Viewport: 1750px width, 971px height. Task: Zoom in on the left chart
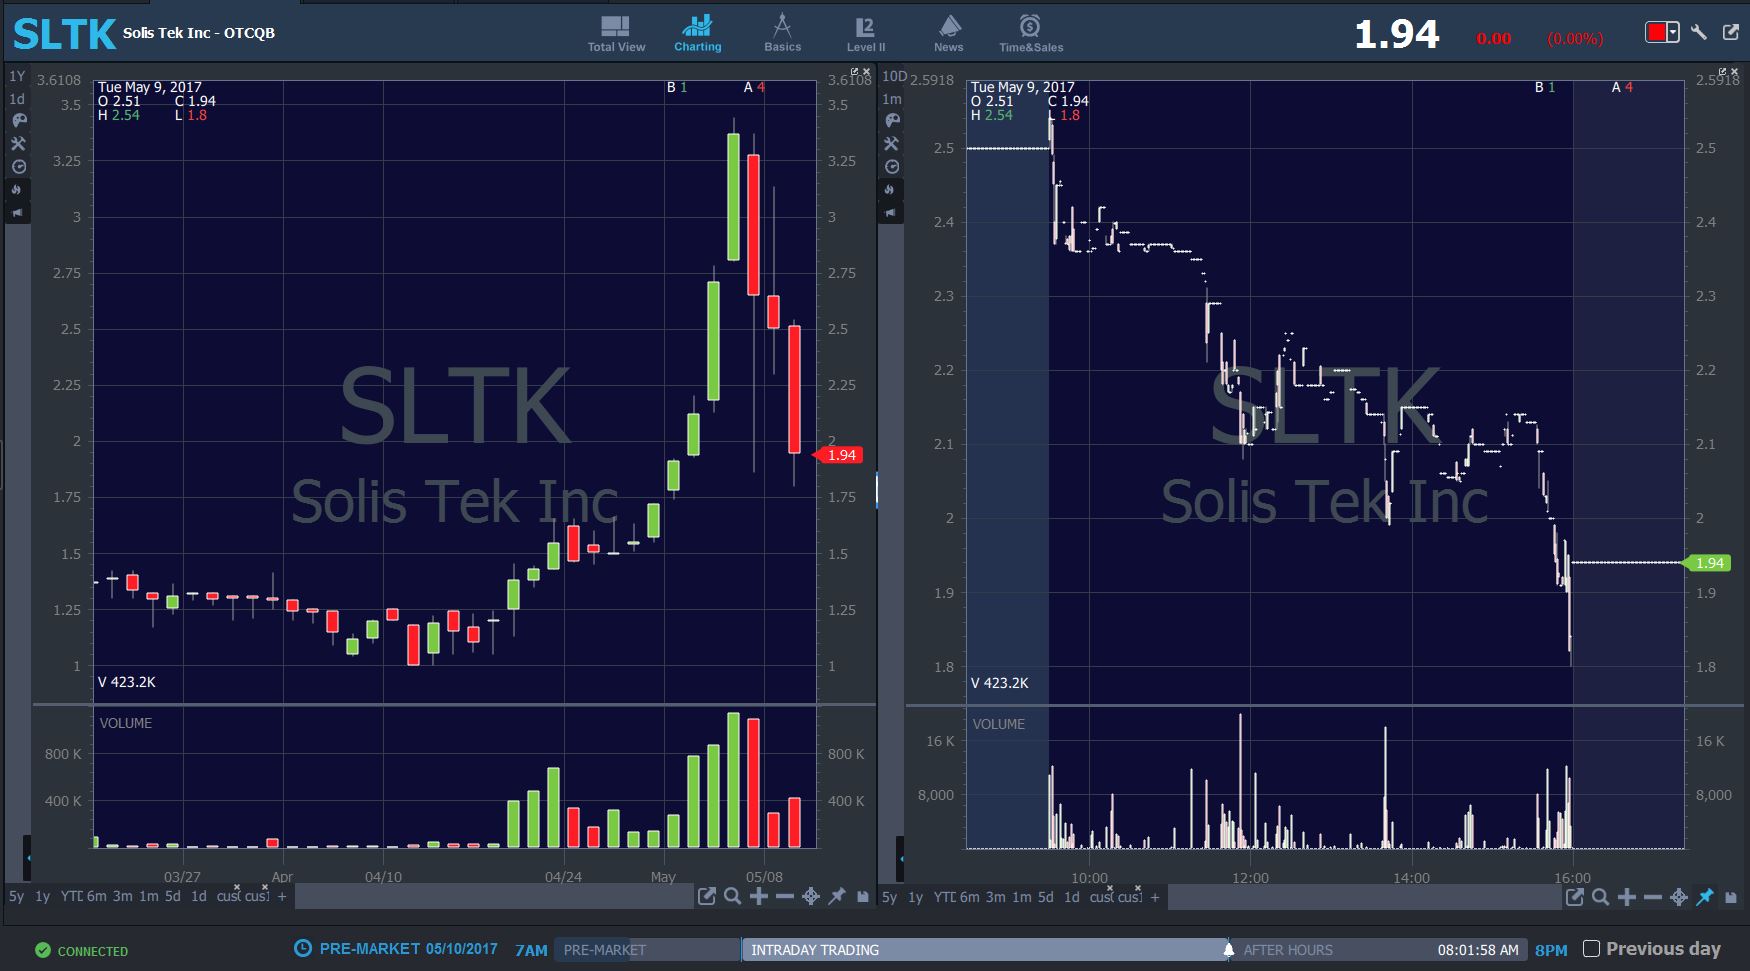click(x=759, y=896)
